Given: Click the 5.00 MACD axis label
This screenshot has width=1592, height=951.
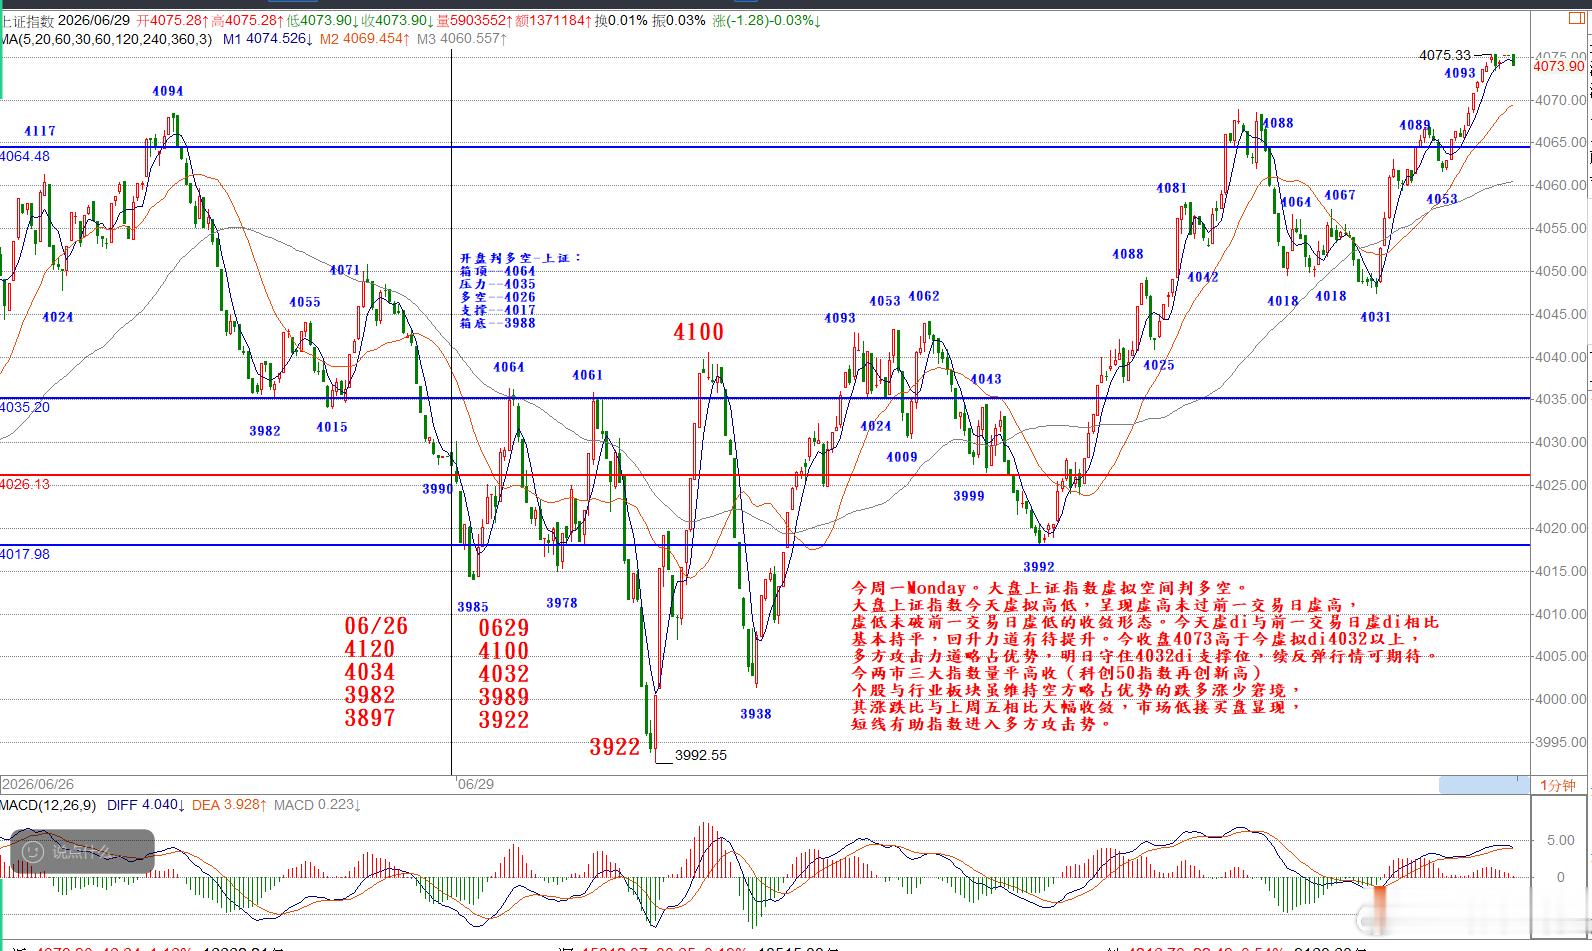Looking at the screenshot, I should pyautogui.click(x=1561, y=841).
